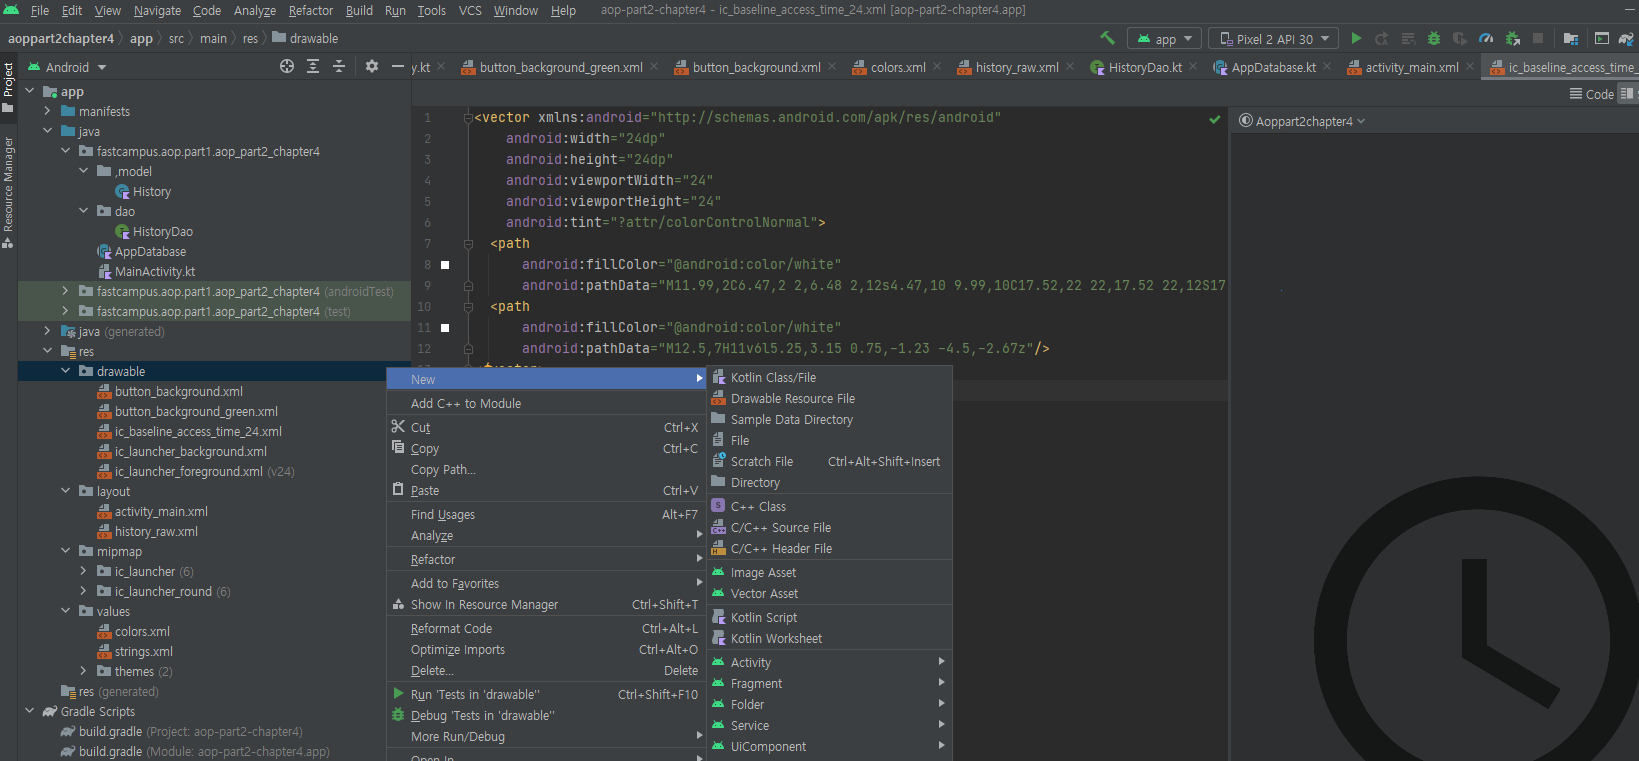The image size is (1639, 761).
Task: Click Copy Path in context menu
Action: pyautogui.click(x=546, y=469)
